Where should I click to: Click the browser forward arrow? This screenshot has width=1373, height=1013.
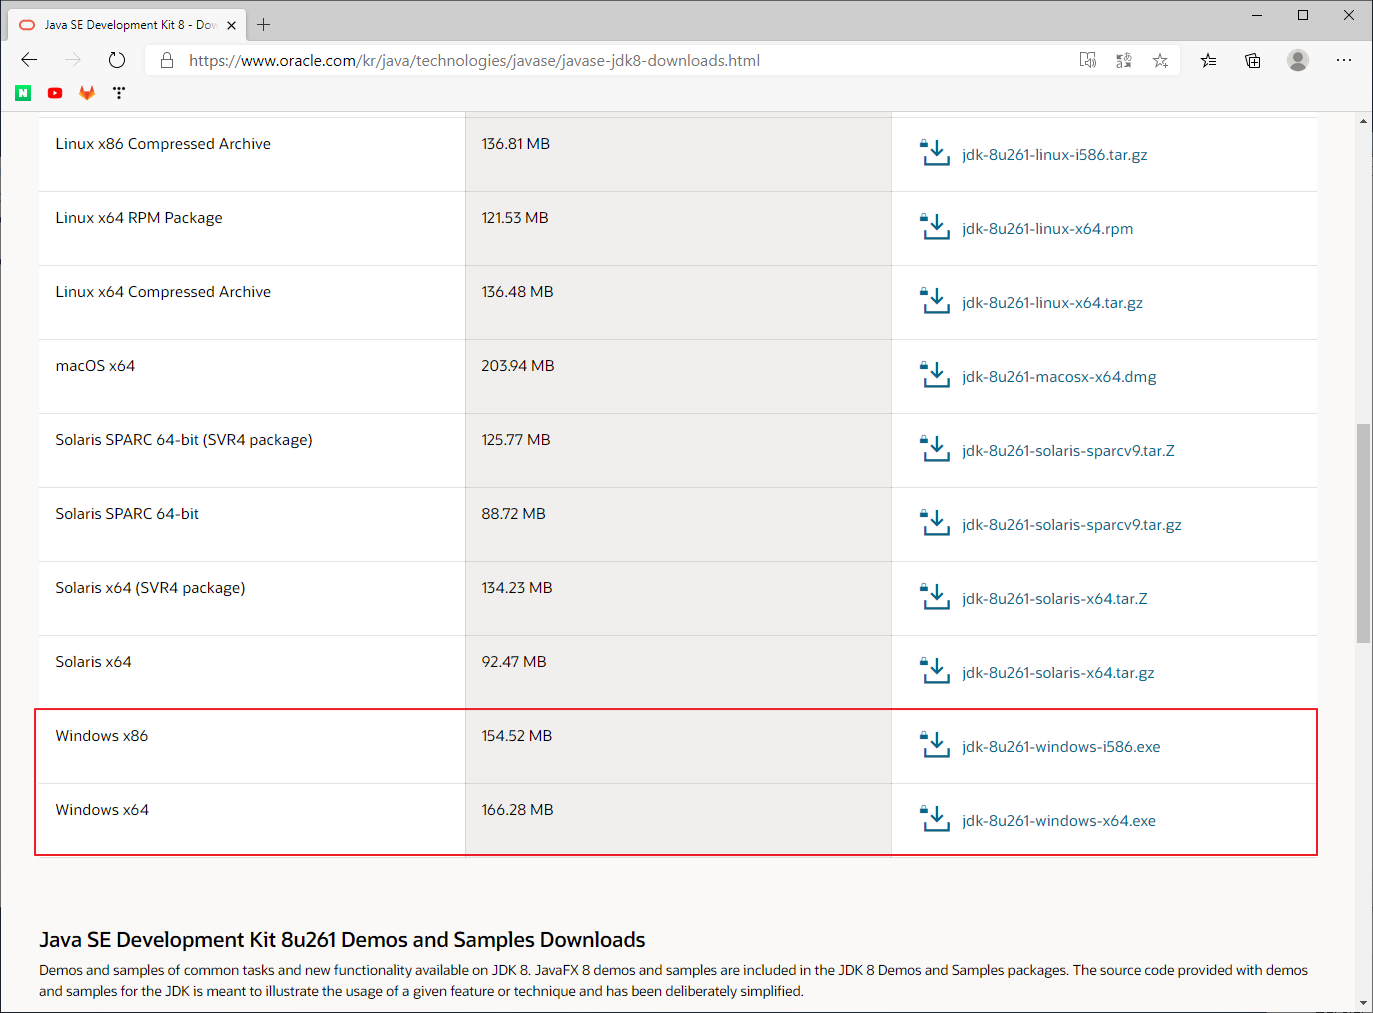(x=73, y=60)
